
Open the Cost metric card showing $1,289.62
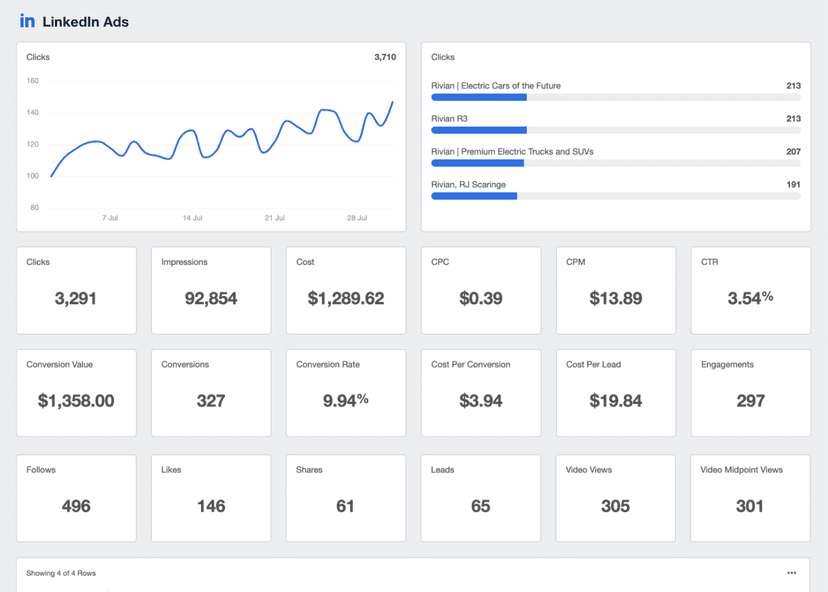click(345, 290)
